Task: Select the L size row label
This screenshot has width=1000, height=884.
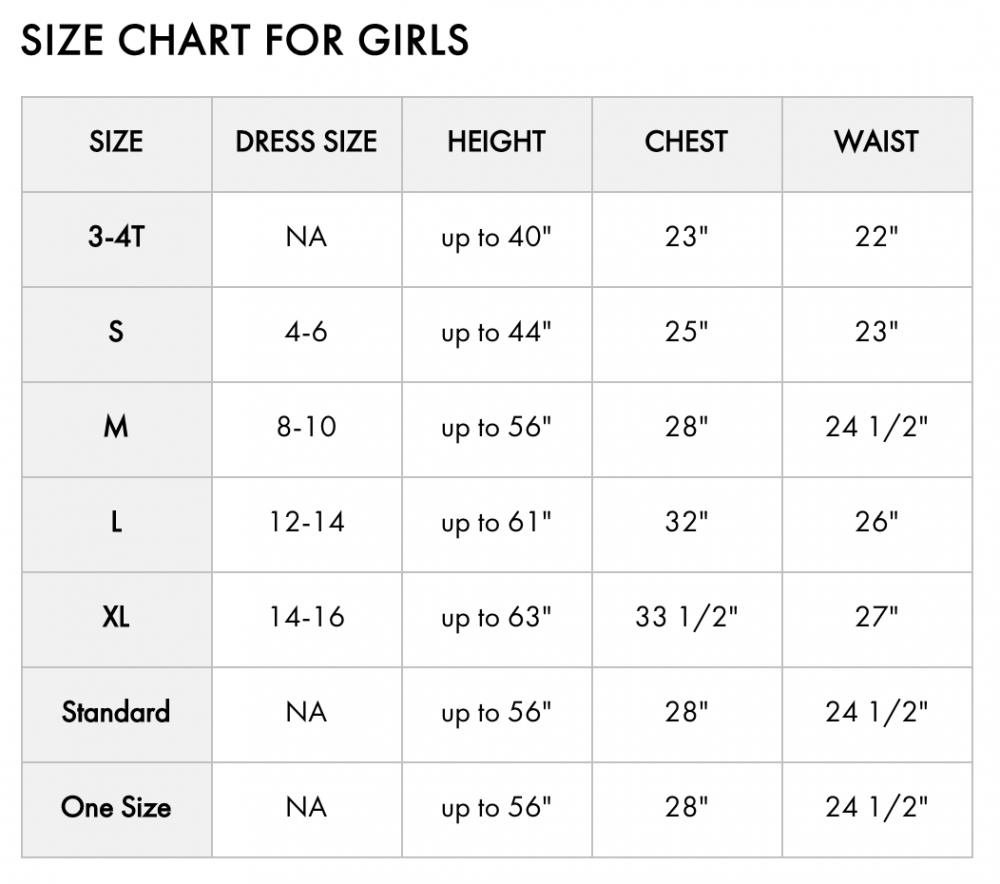Action: tap(116, 522)
